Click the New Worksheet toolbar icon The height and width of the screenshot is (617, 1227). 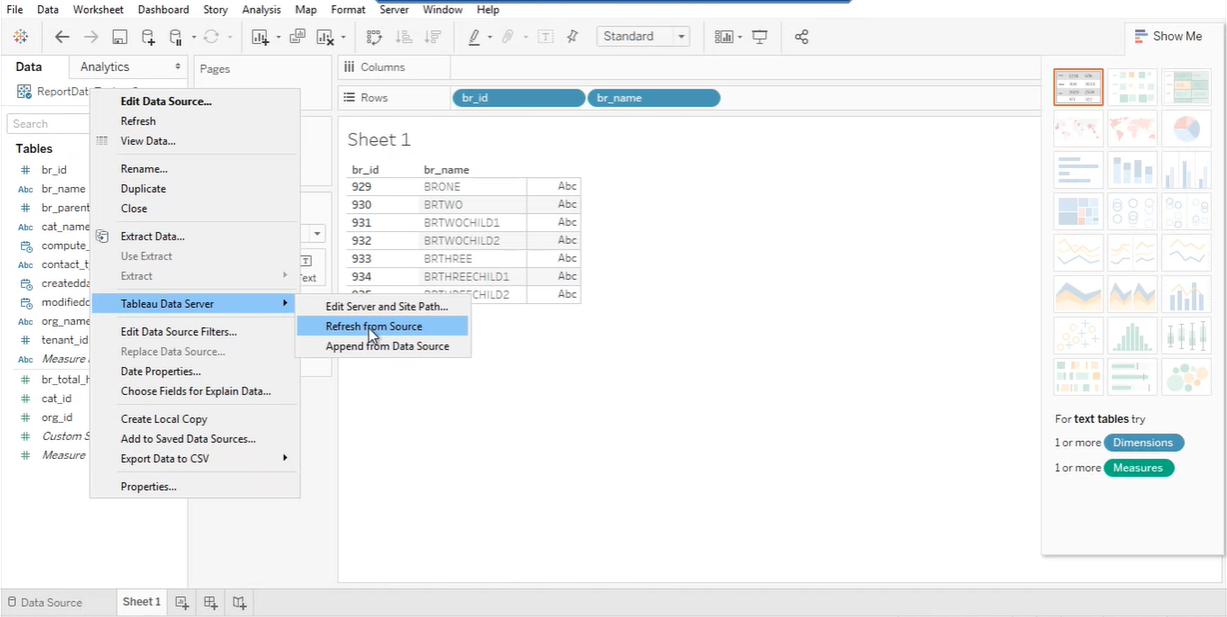coord(260,37)
